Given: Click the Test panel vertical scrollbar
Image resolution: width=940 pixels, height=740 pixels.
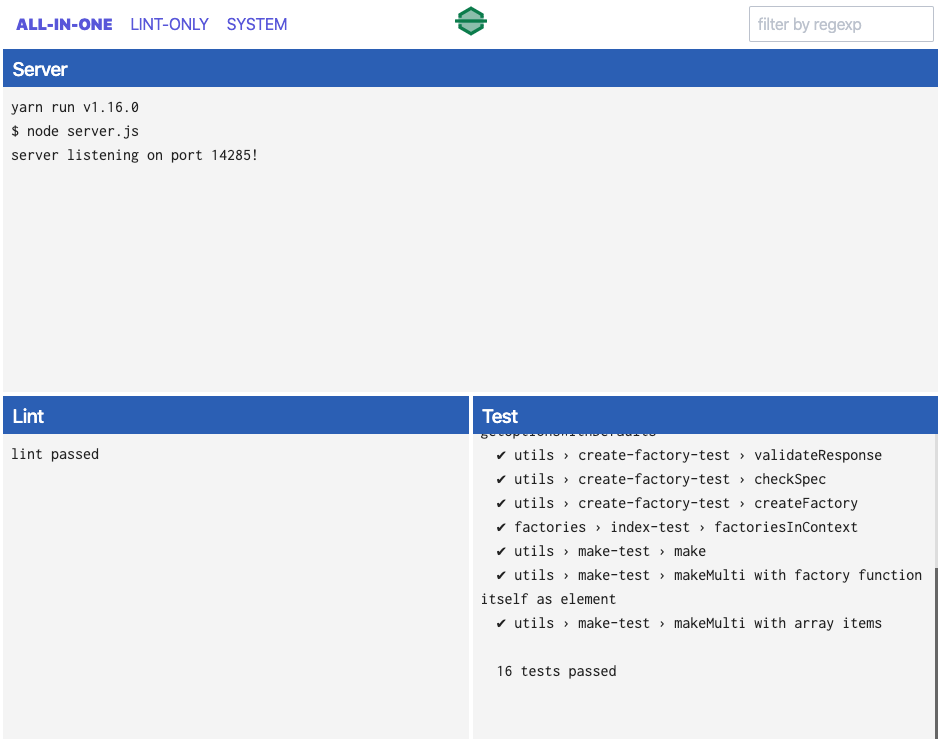Looking at the screenshot, I should coord(936,652).
